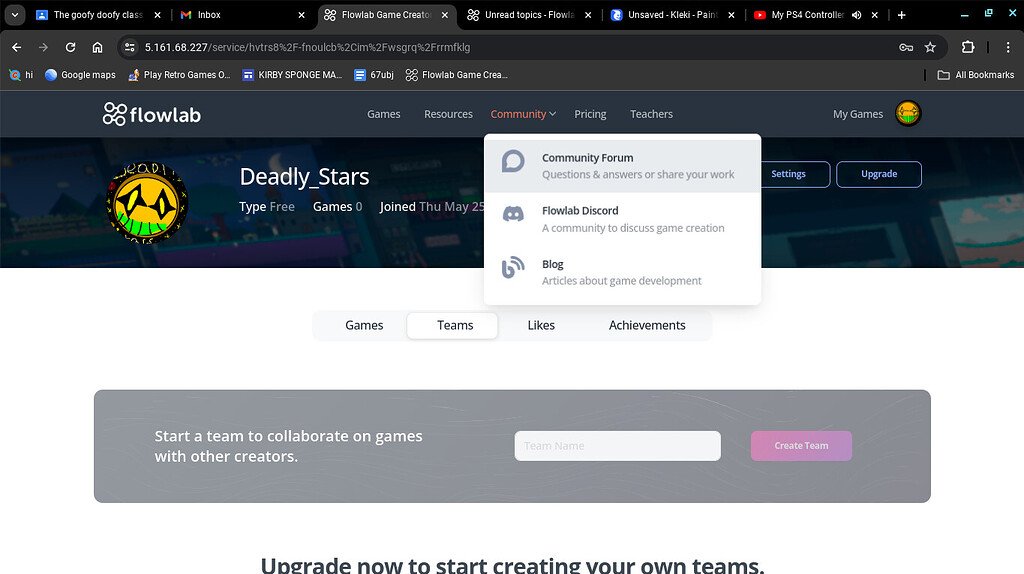1024x574 pixels.
Task: Close the Inbox tab
Action: (301, 14)
